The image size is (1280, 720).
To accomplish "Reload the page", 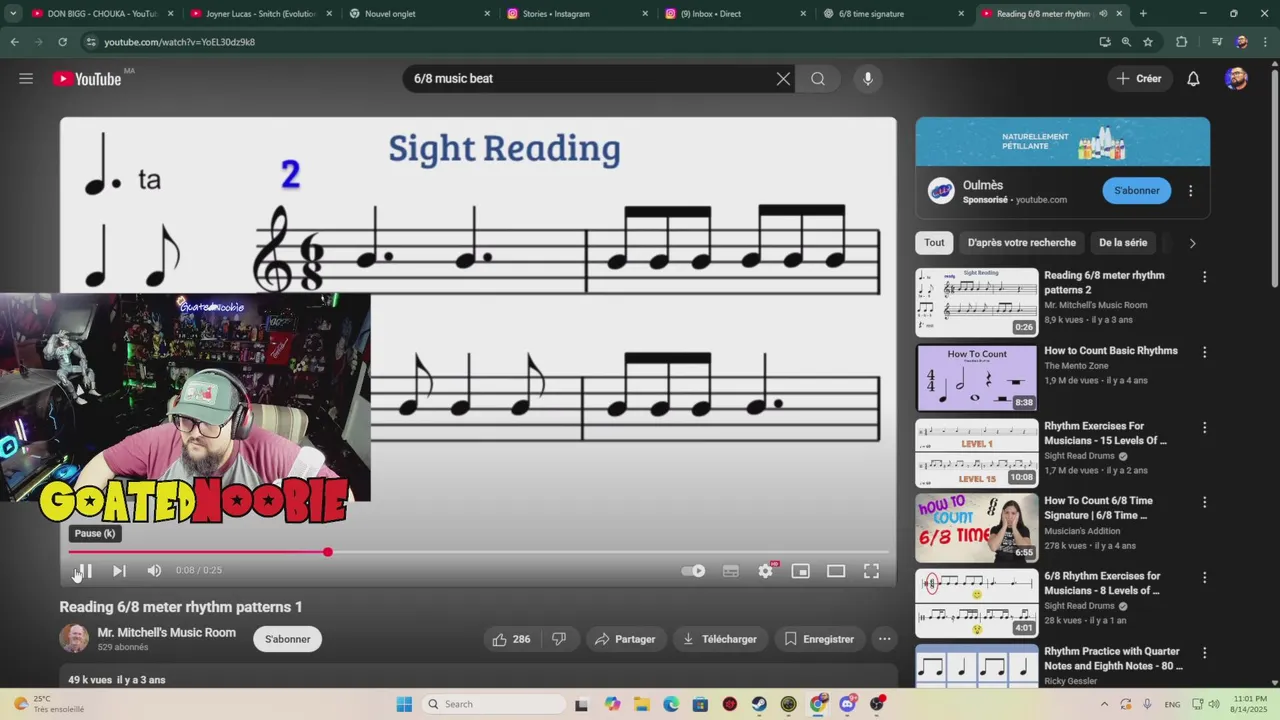I will pyautogui.click(x=62, y=42).
